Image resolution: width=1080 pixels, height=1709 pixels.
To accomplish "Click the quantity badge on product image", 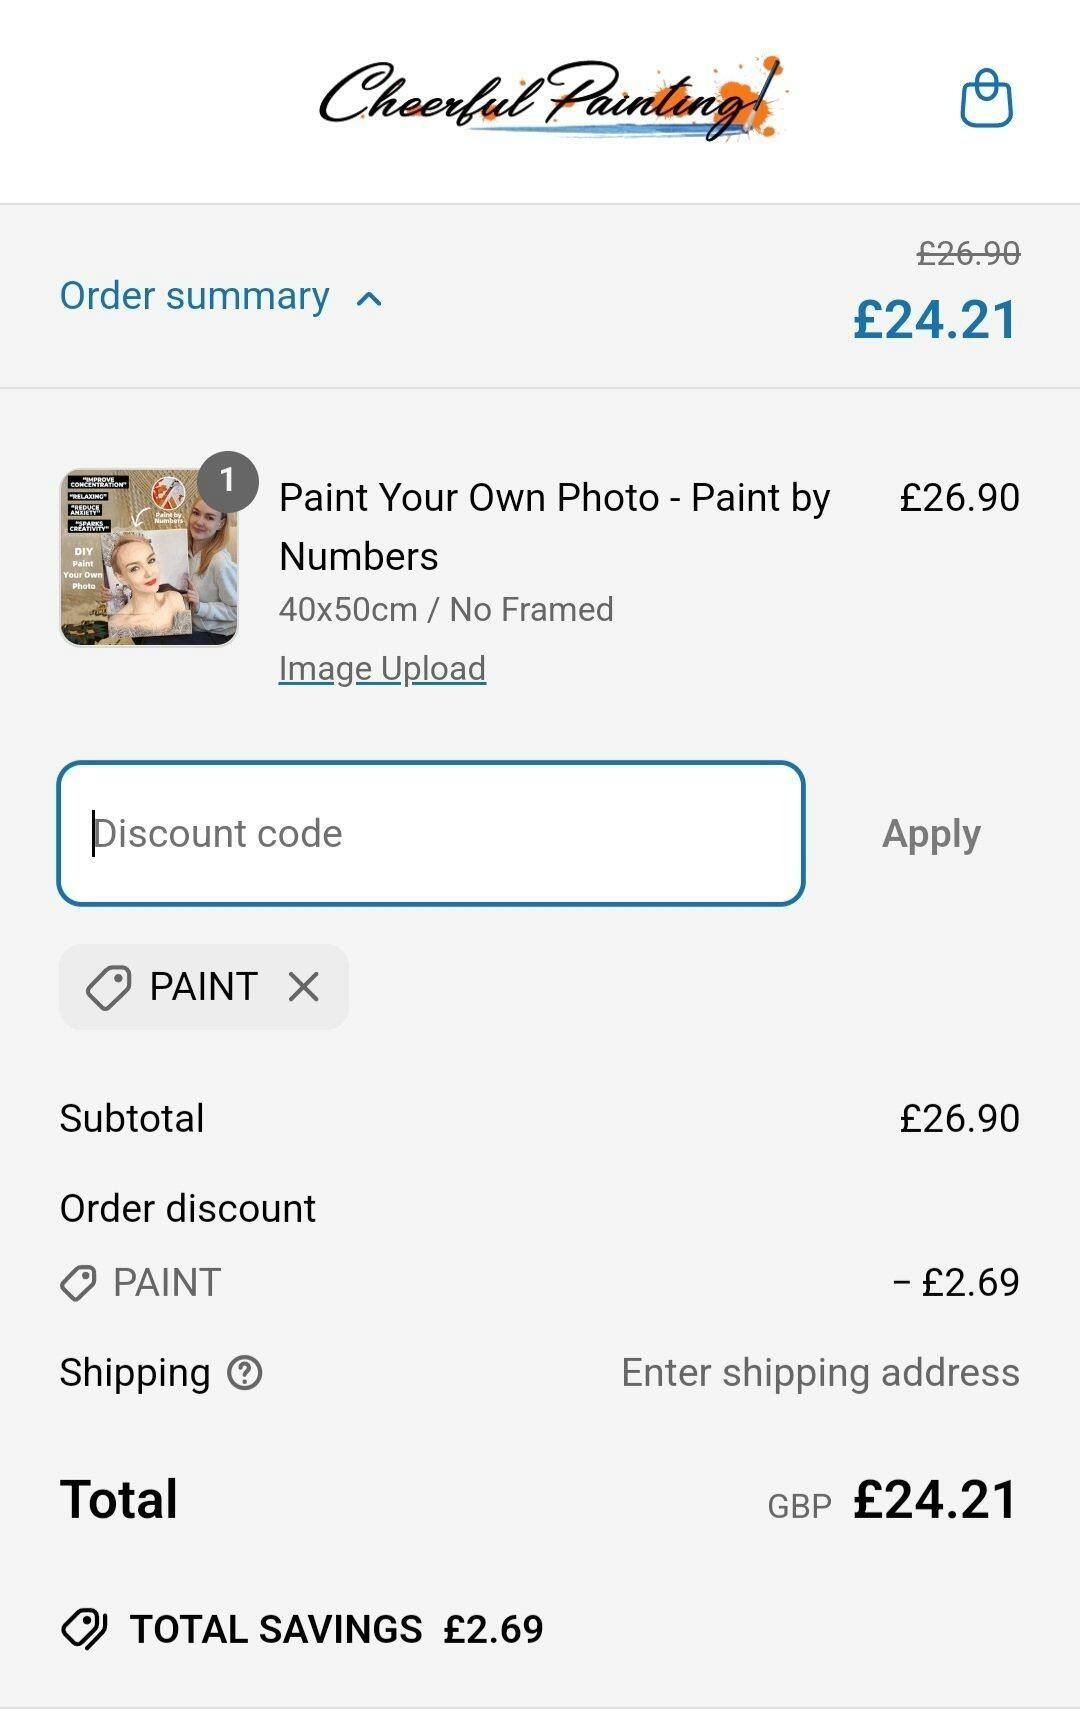I will pos(227,481).
